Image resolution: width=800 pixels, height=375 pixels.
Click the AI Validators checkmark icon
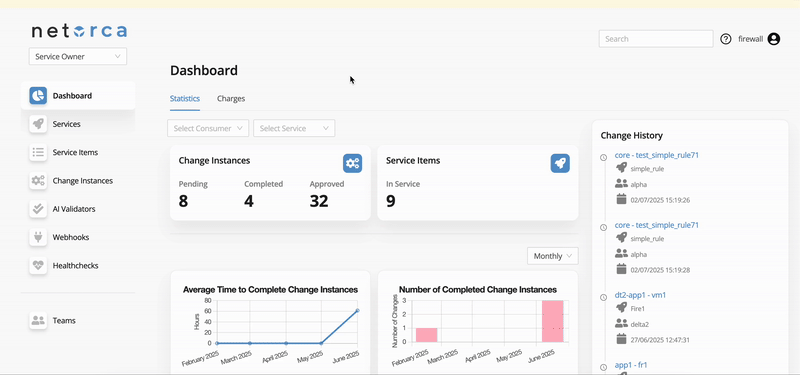click(38, 209)
